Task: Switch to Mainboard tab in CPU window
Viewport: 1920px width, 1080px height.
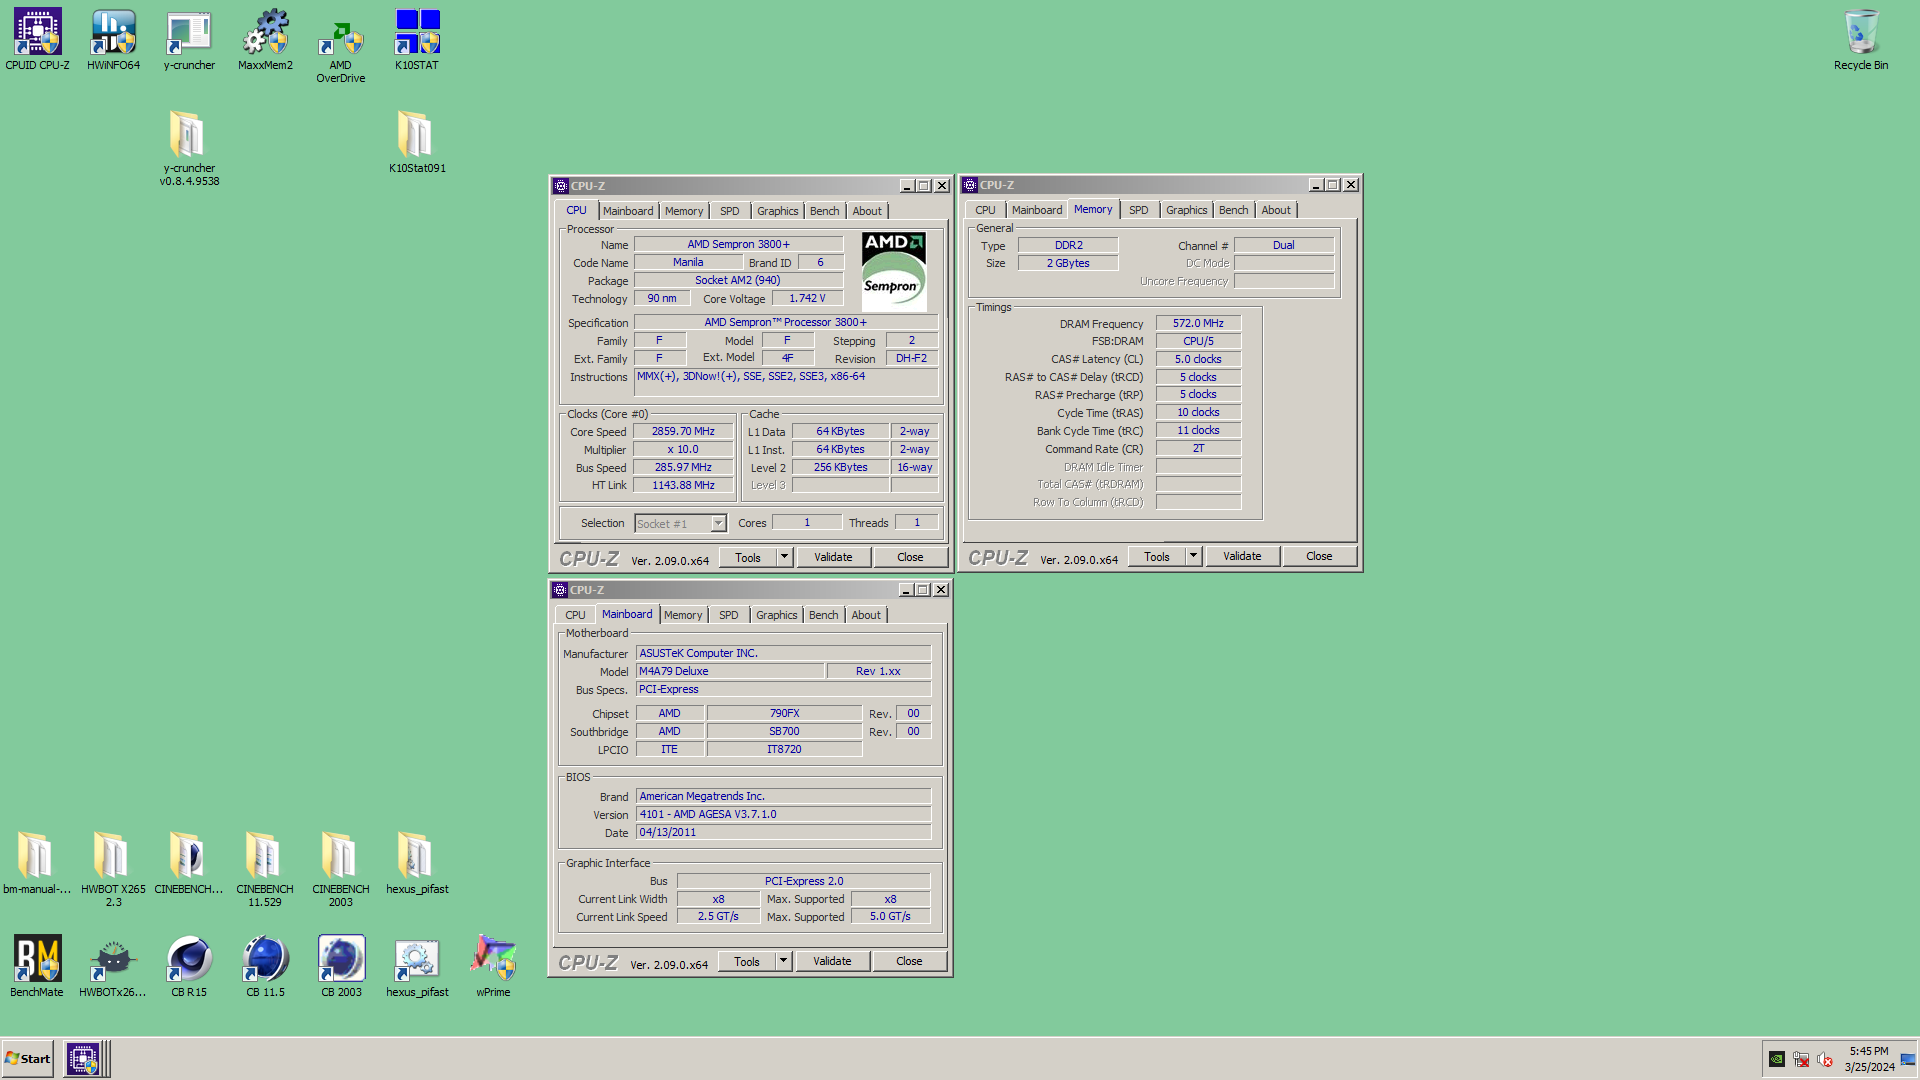Action: (628, 211)
